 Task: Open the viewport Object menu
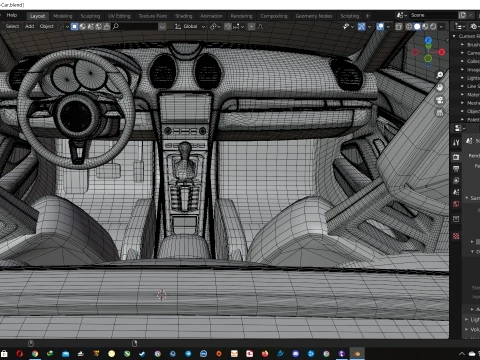click(47, 26)
